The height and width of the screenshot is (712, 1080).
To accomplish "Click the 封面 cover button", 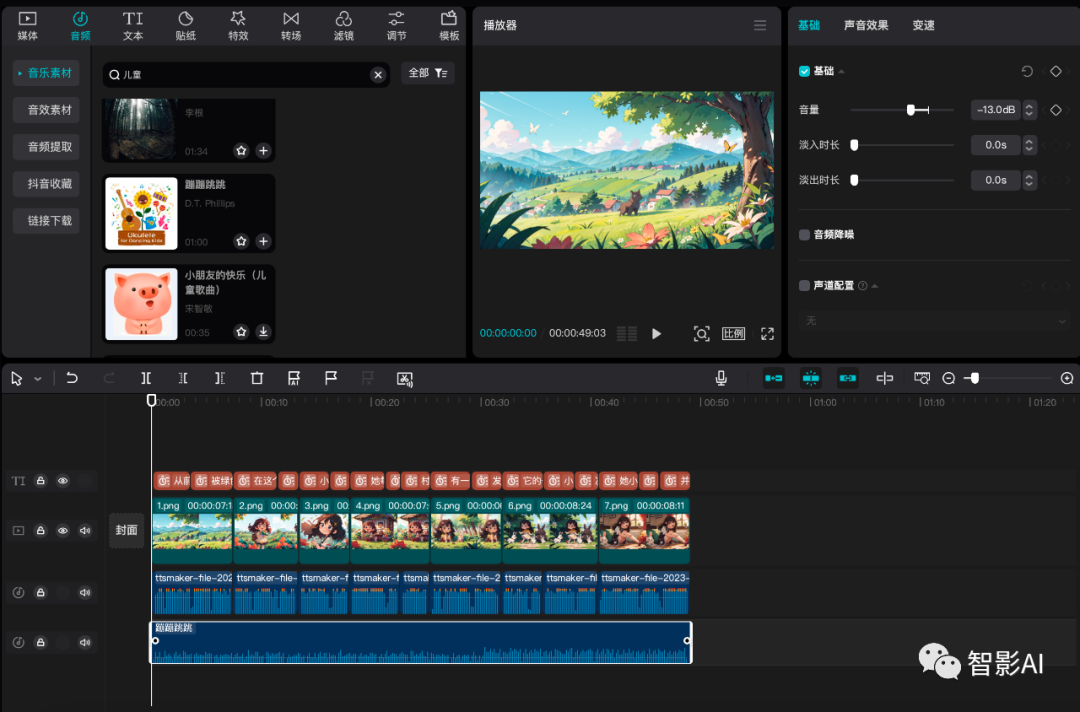I will pyautogui.click(x=126, y=530).
